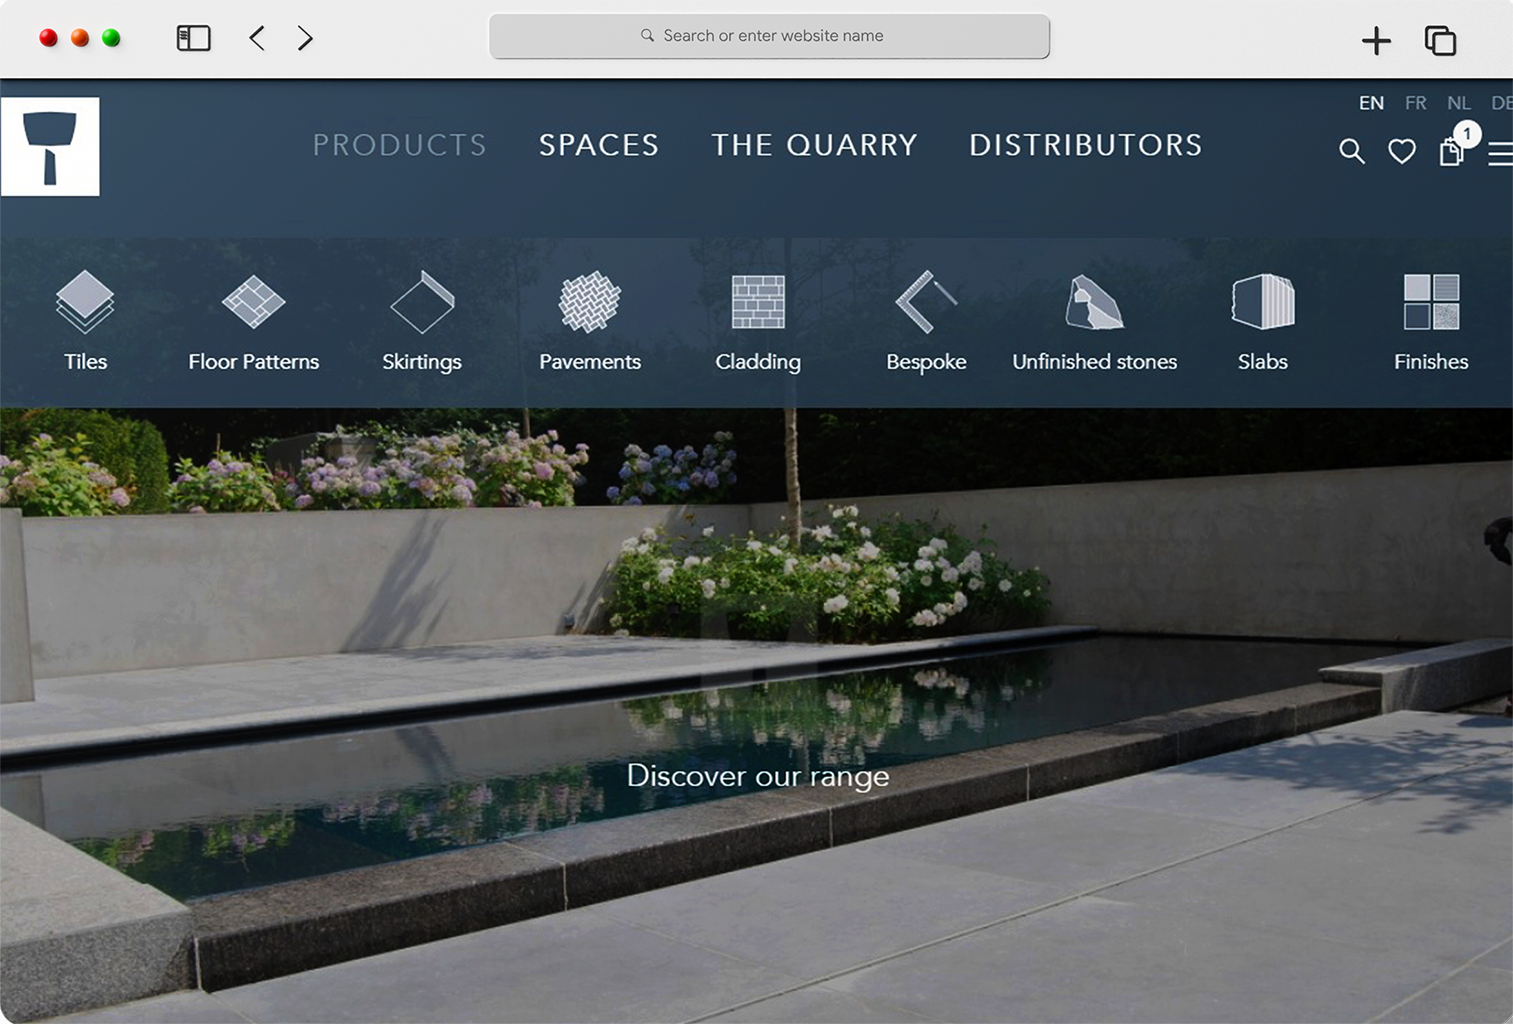Viewport: 1513px width, 1024px height.
Task: Click the Floor Patterns icon
Action: (253, 301)
